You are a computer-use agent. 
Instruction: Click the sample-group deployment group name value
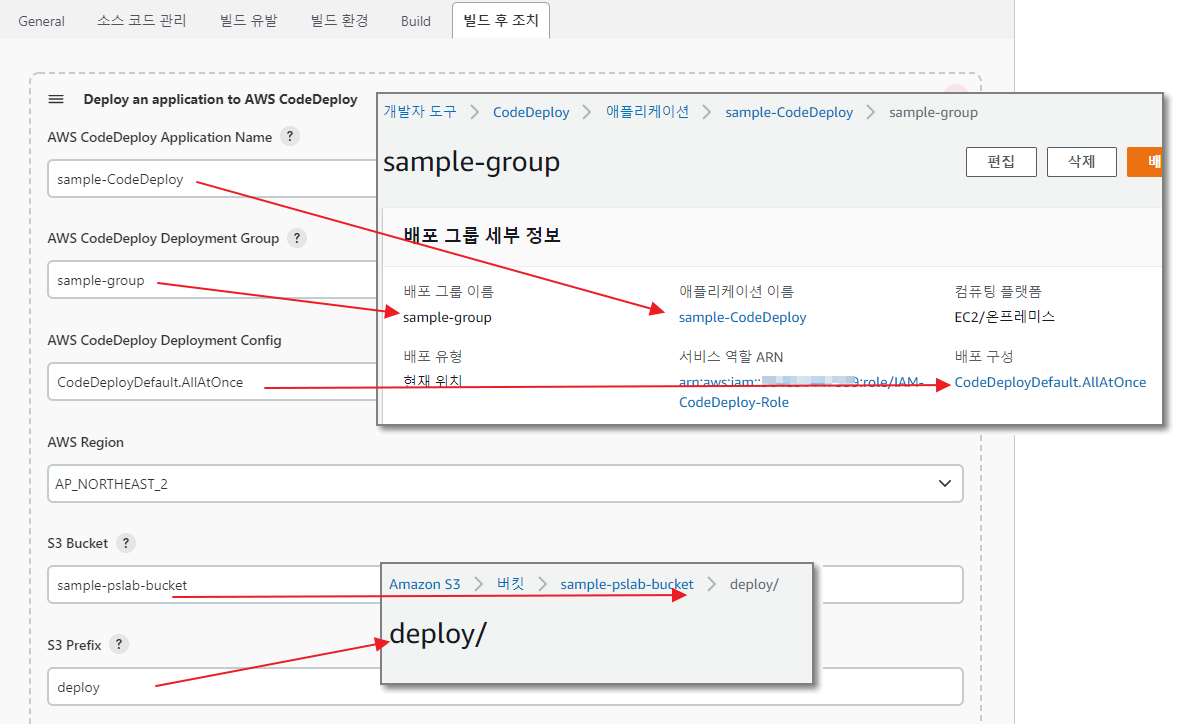[447, 317]
